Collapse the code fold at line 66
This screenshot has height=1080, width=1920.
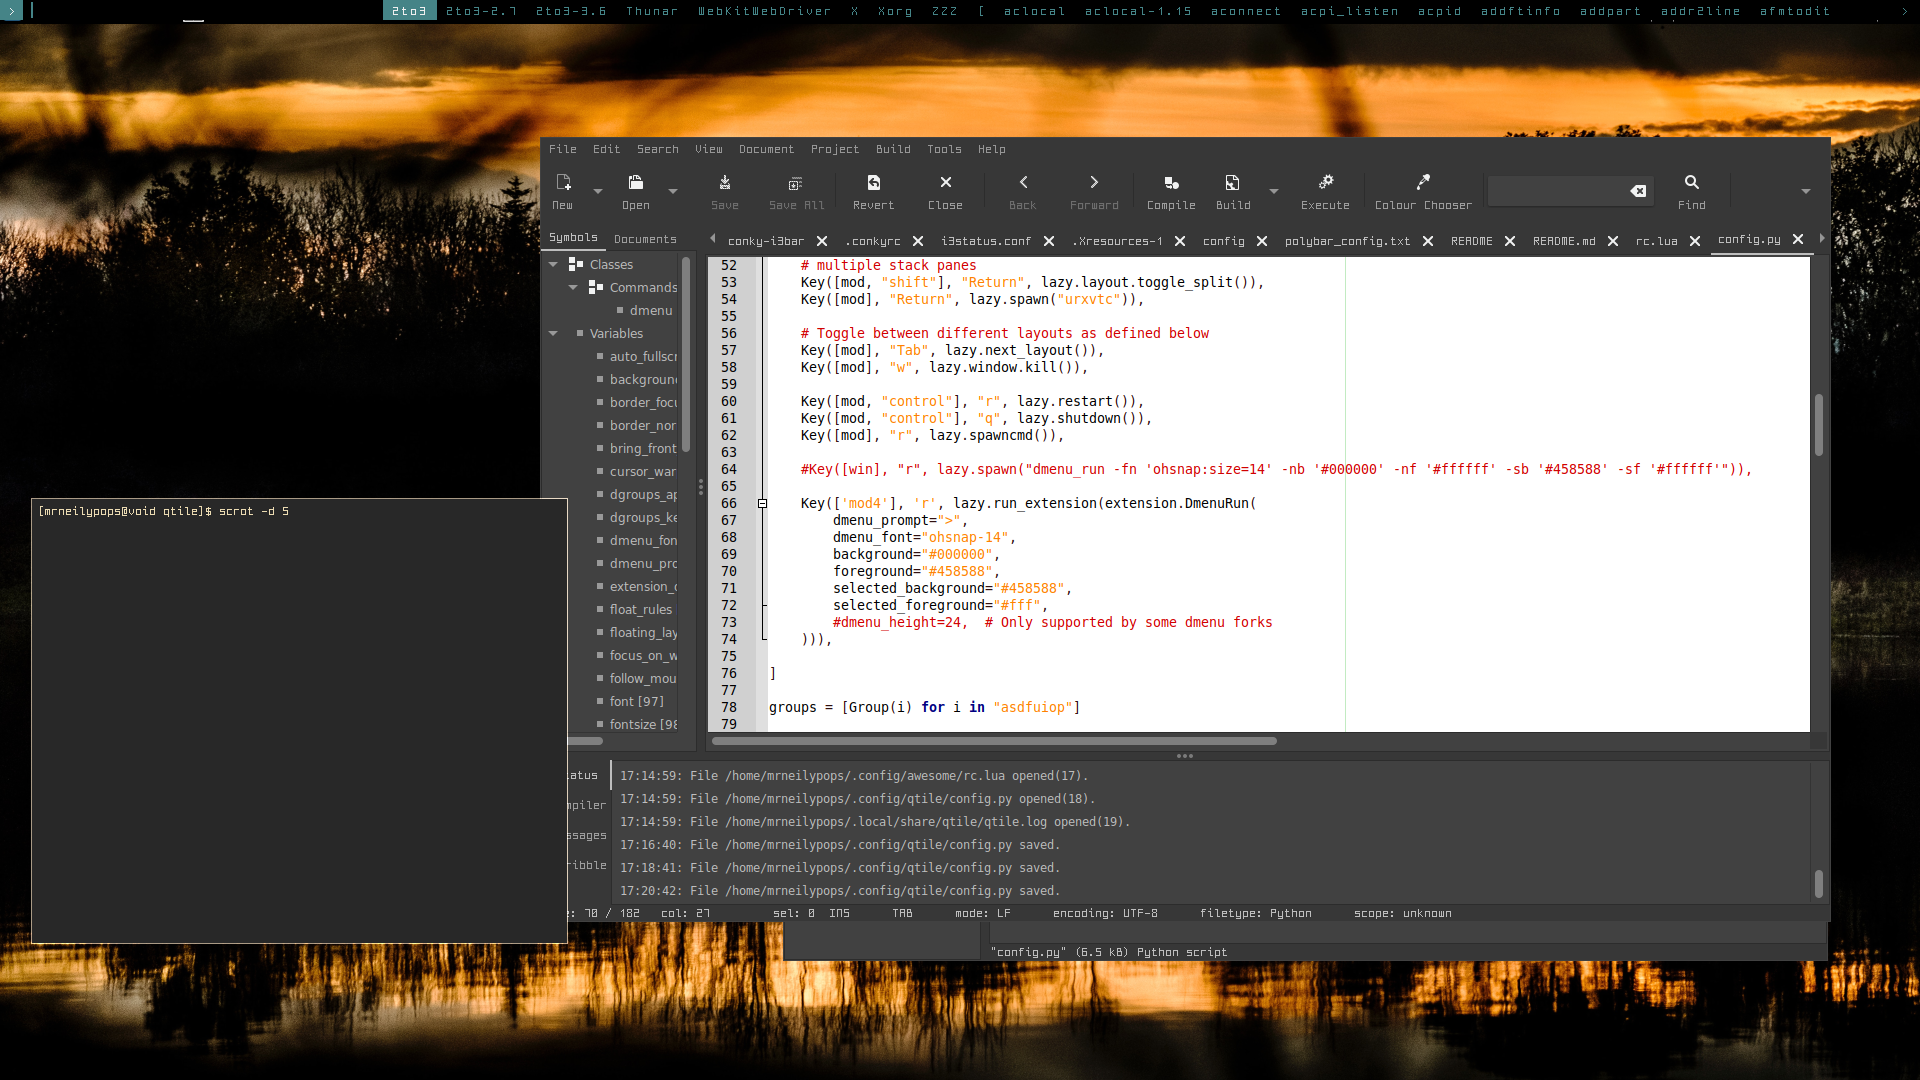tap(763, 503)
